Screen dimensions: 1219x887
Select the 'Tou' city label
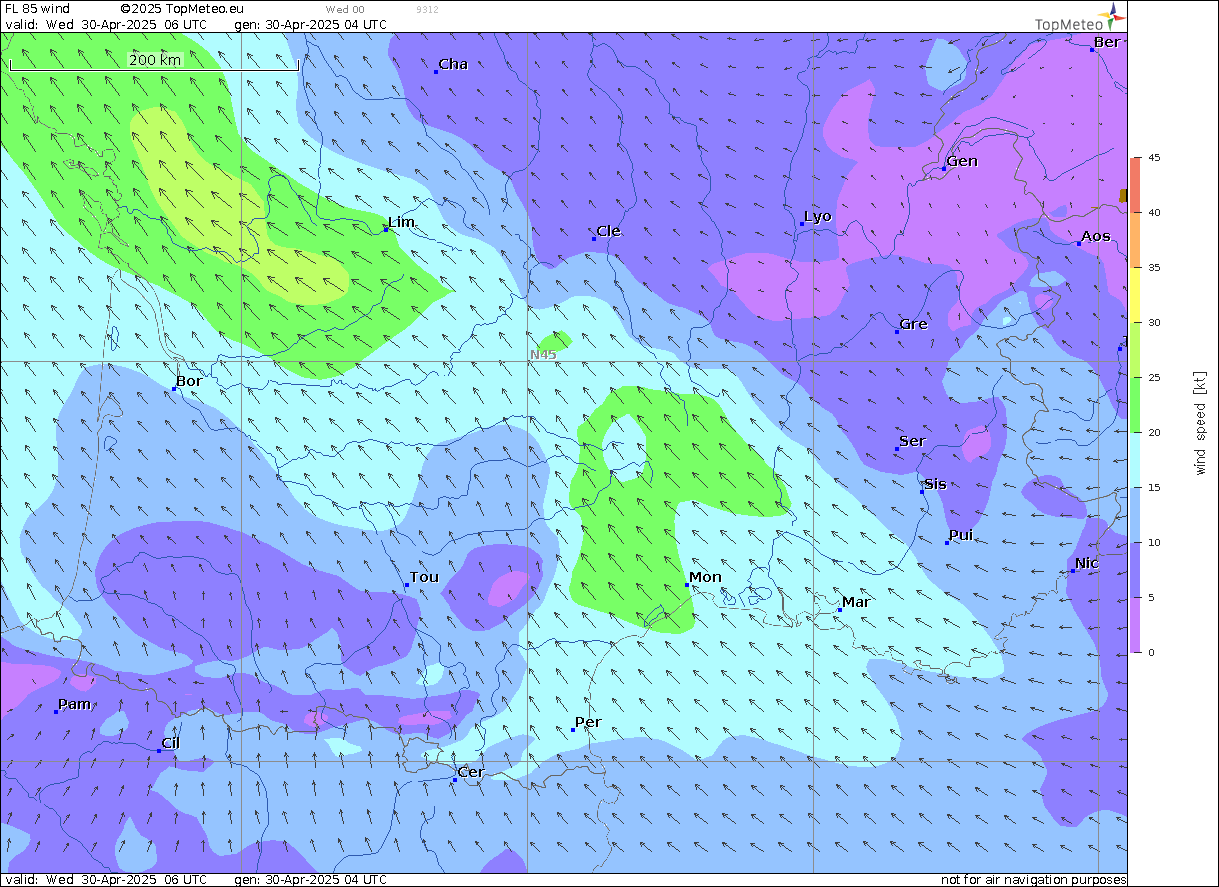424,577
